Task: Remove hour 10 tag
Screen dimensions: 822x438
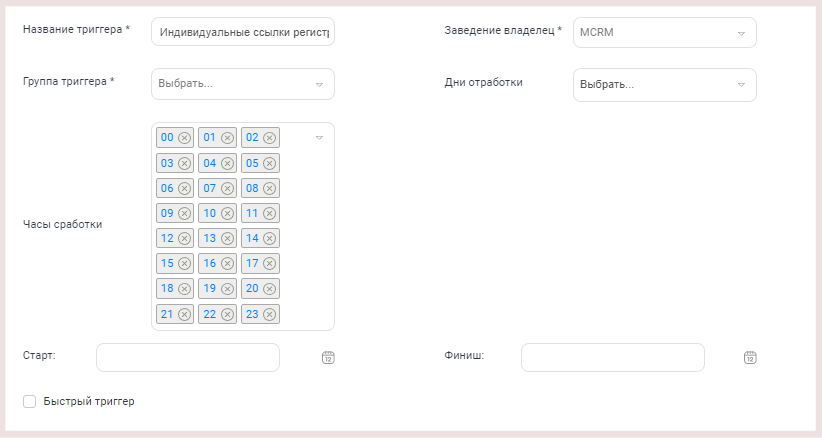Action: (x=227, y=213)
